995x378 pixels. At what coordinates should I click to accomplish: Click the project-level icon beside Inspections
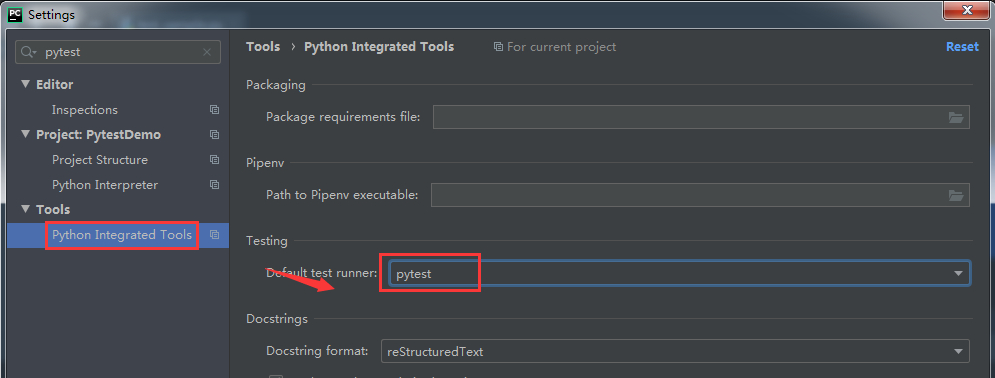pos(214,110)
